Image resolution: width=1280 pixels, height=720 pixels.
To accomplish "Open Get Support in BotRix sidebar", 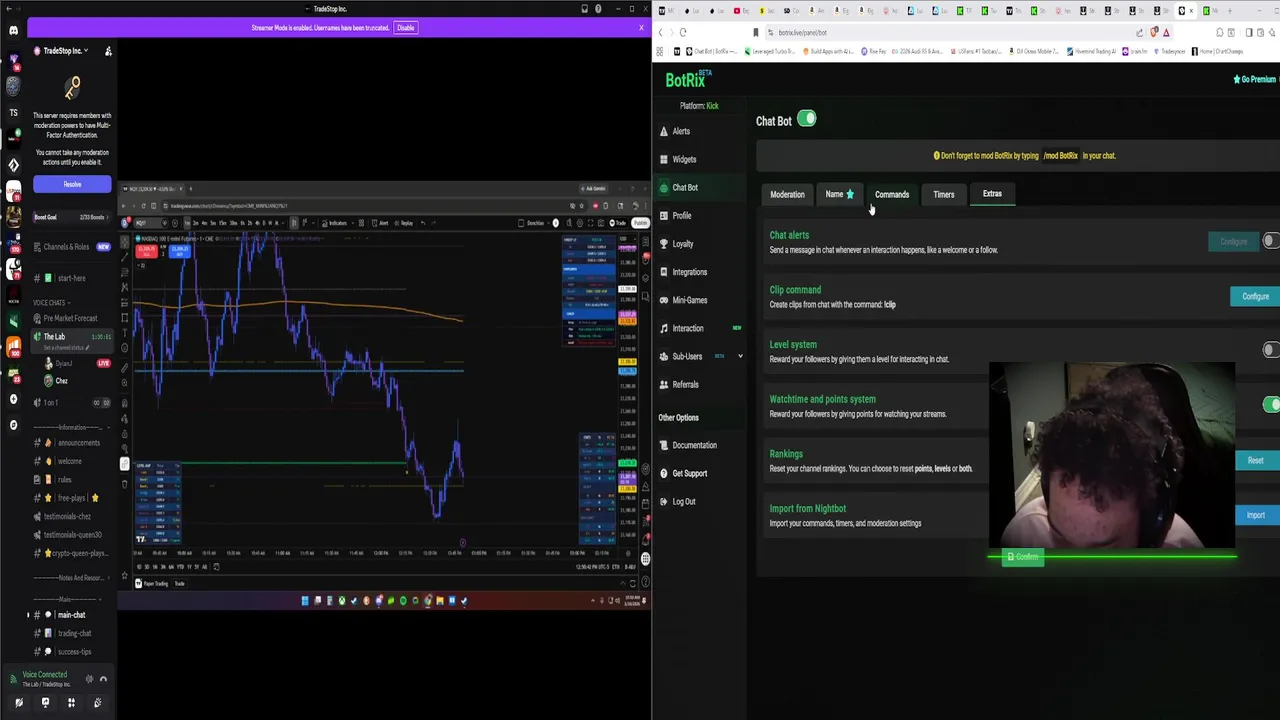I will point(689,473).
